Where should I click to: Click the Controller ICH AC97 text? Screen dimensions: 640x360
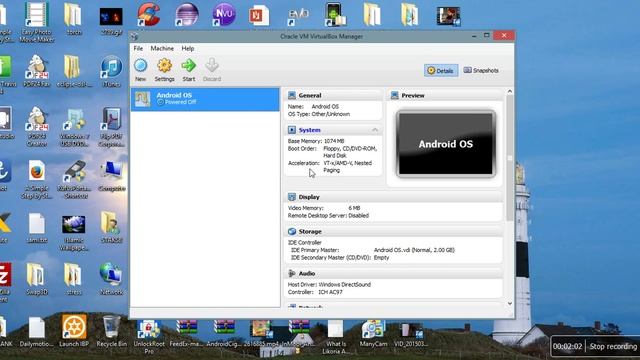click(315, 292)
